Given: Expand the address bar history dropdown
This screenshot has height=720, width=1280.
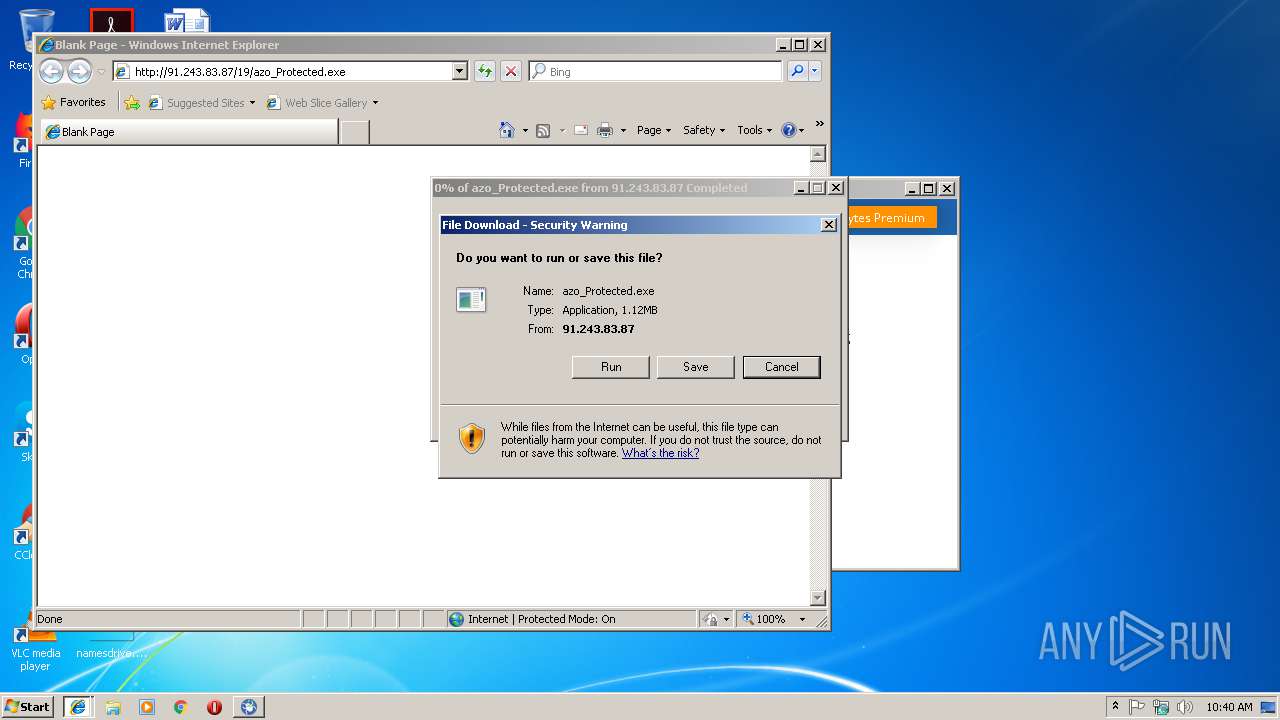Looking at the screenshot, I should coord(460,72).
